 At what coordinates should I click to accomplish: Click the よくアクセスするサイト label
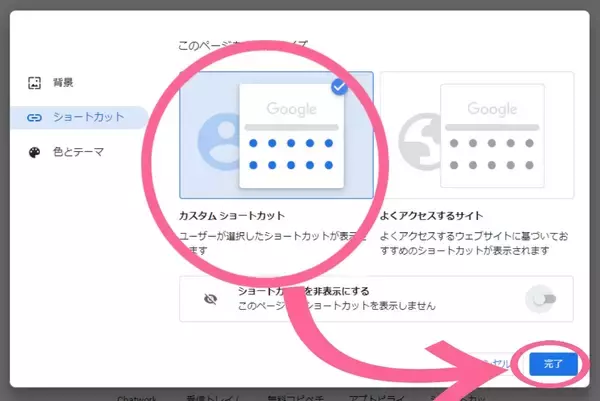click(x=431, y=216)
